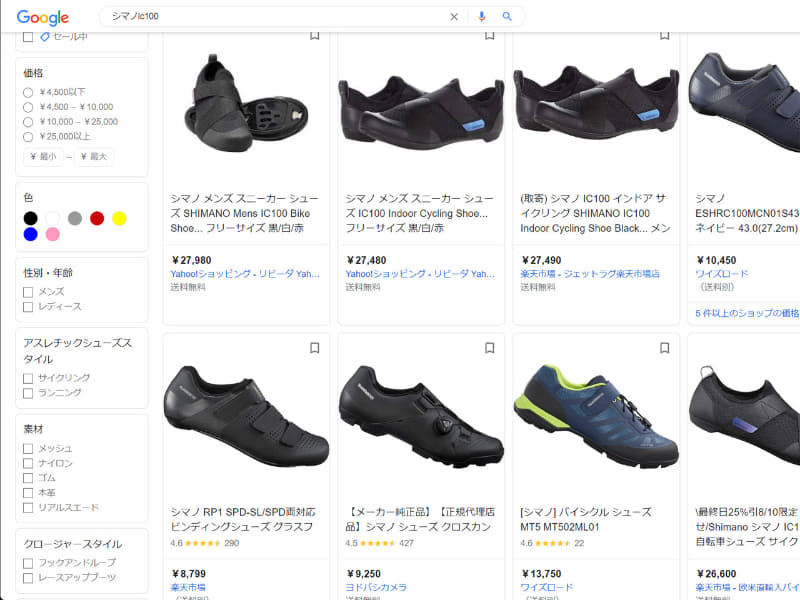Clear the search query with the X icon
The width and height of the screenshot is (800, 600).
(x=453, y=17)
